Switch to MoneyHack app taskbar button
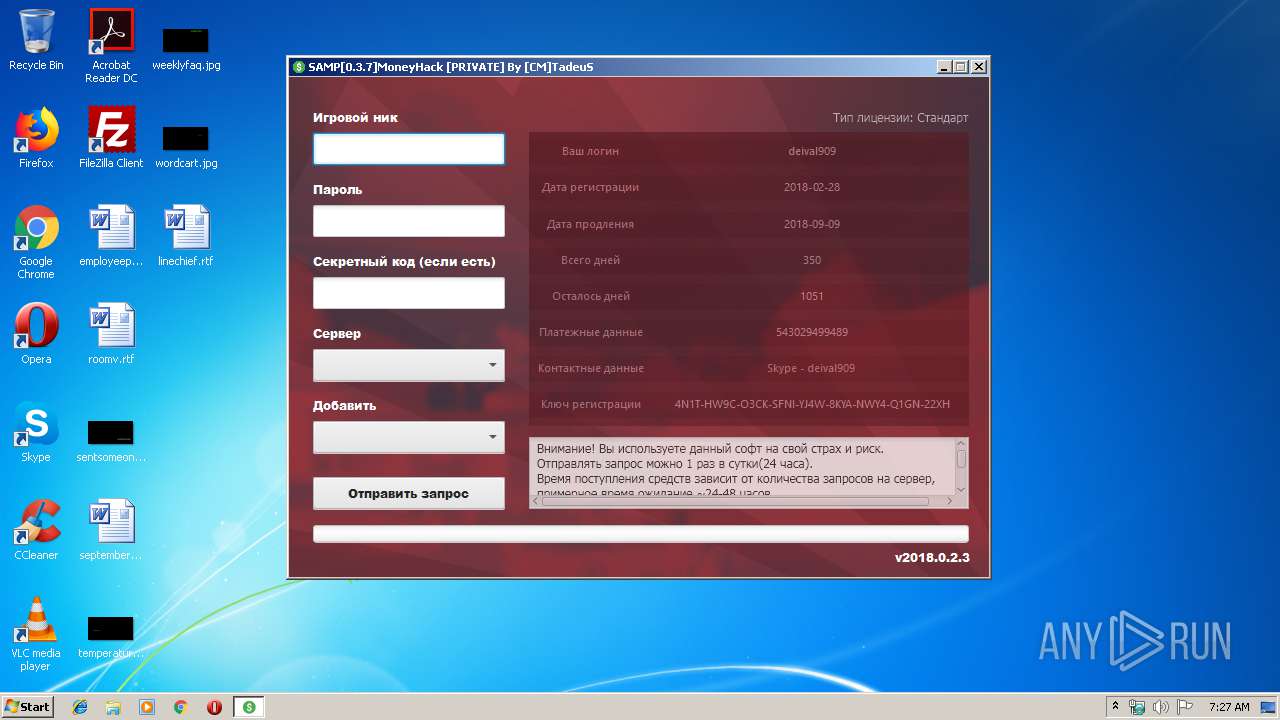The width and height of the screenshot is (1280, 720). coord(249,707)
